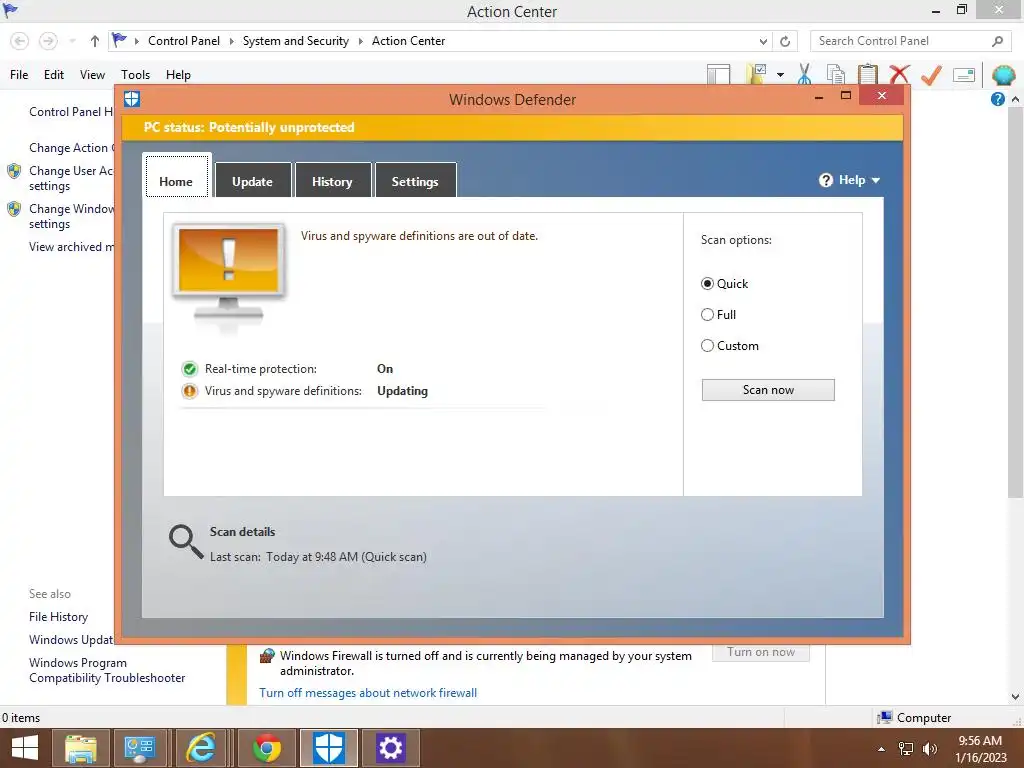Open the View menu
Screen dimensions: 1024x768
pos(92,75)
